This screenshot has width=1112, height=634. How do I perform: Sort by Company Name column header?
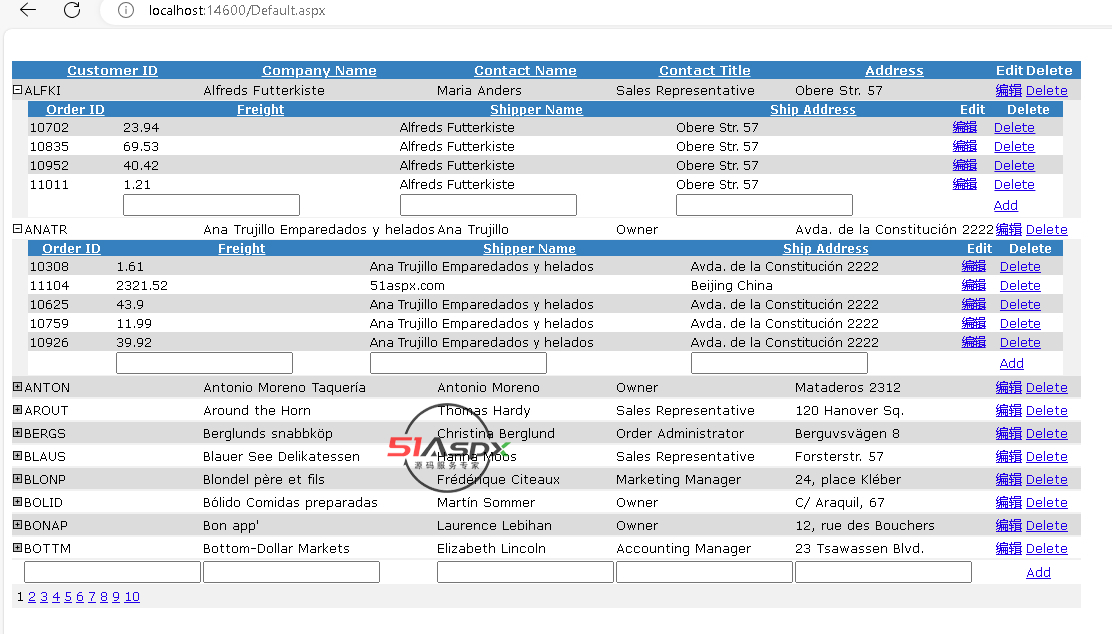(319, 71)
